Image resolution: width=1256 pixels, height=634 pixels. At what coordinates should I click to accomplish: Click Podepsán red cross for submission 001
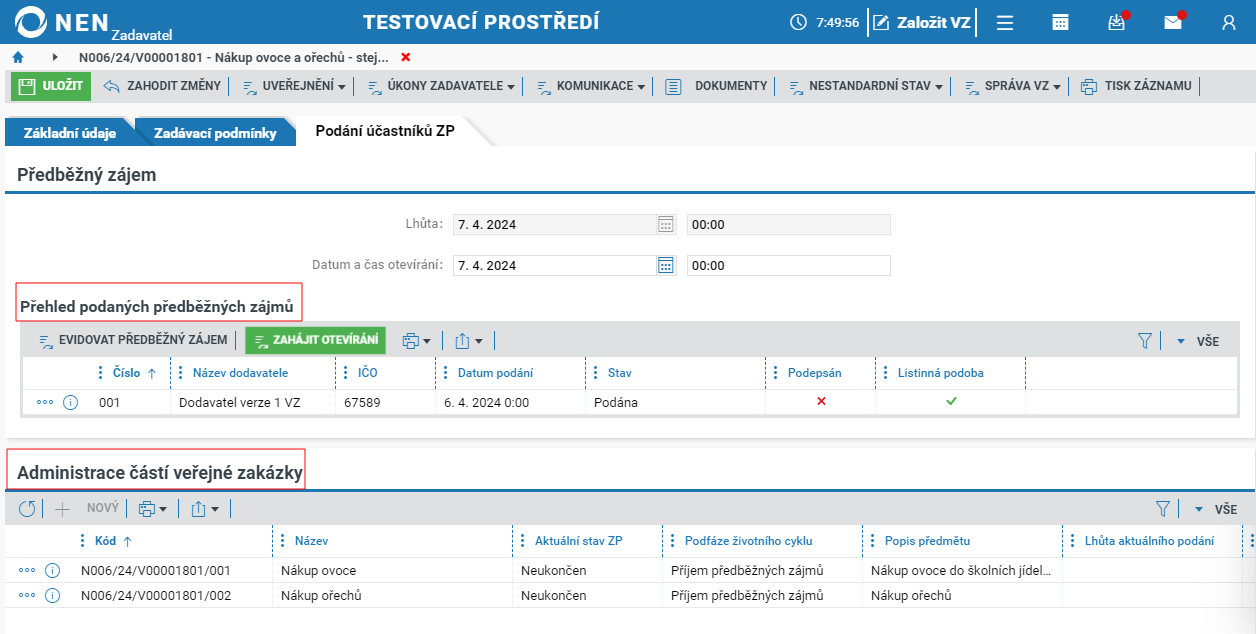(821, 401)
